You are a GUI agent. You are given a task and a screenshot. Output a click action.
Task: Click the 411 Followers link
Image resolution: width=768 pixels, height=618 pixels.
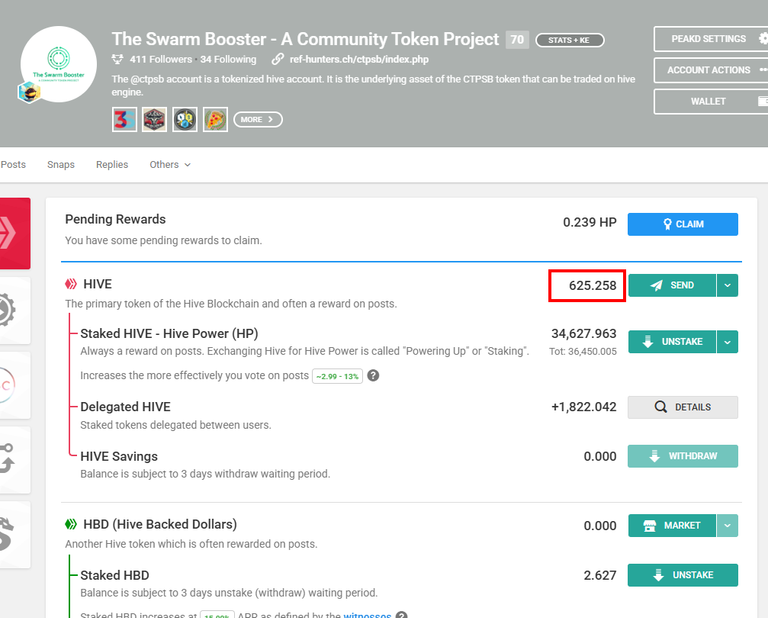[x=161, y=59]
